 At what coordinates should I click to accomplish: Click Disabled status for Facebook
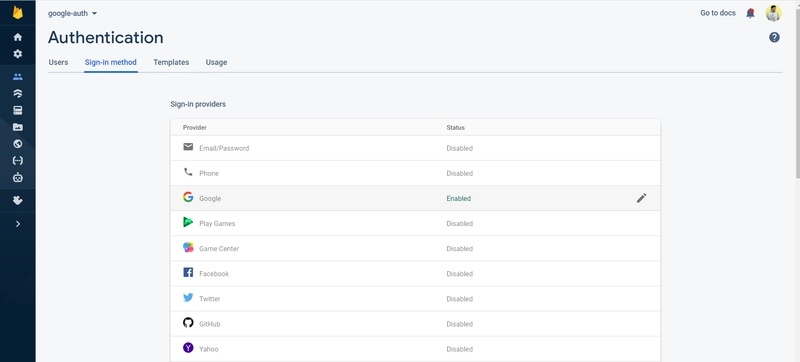point(460,274)
